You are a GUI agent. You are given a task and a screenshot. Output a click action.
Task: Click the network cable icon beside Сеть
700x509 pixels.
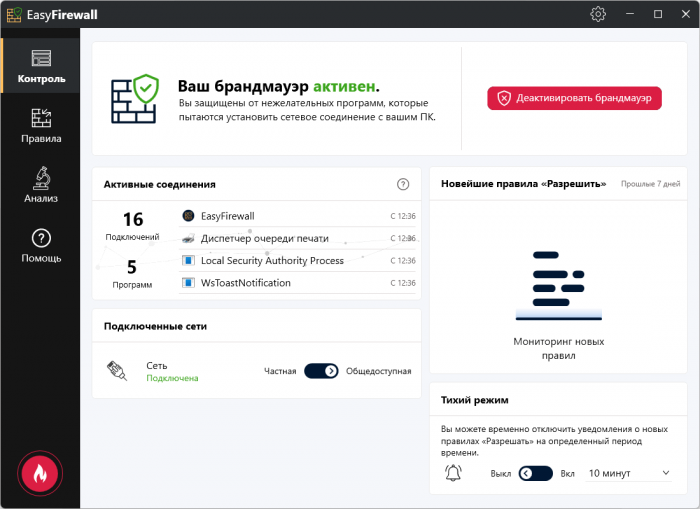tap(117, 371)
